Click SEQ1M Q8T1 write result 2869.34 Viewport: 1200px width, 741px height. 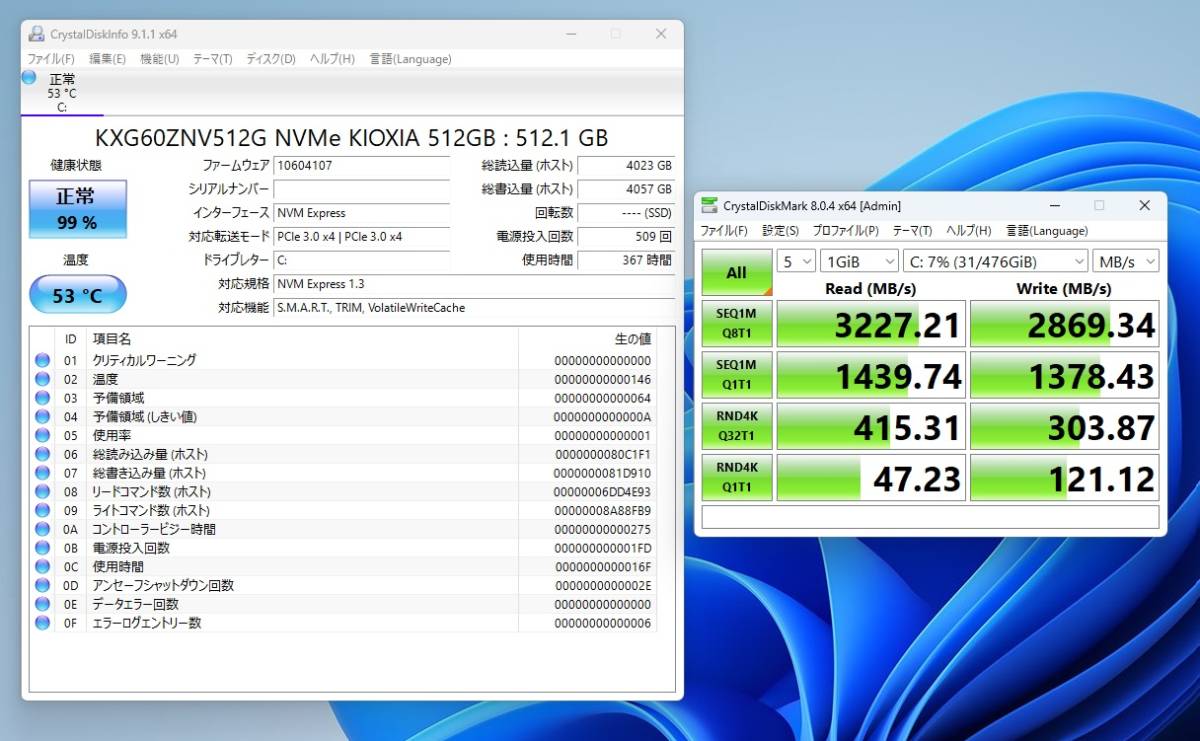click(1065, 324)
